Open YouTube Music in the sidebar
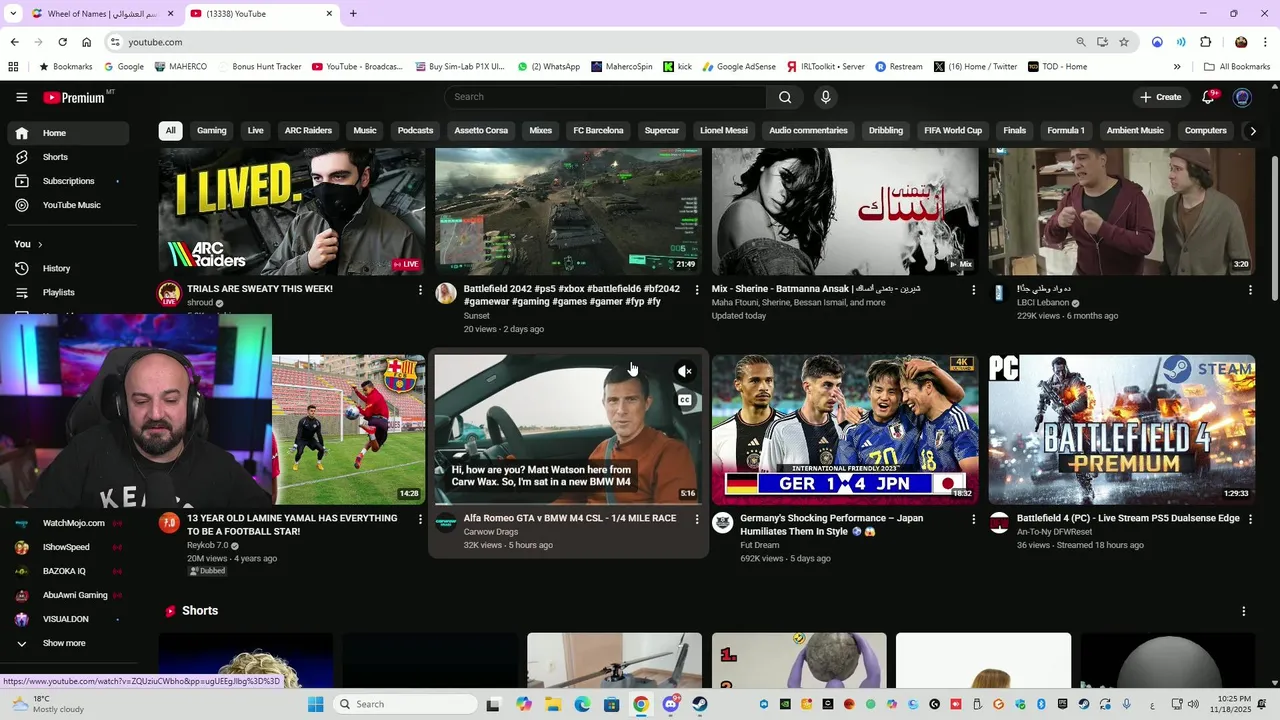The height and width of the screenshot is (720, 1280). coord(68,205)
